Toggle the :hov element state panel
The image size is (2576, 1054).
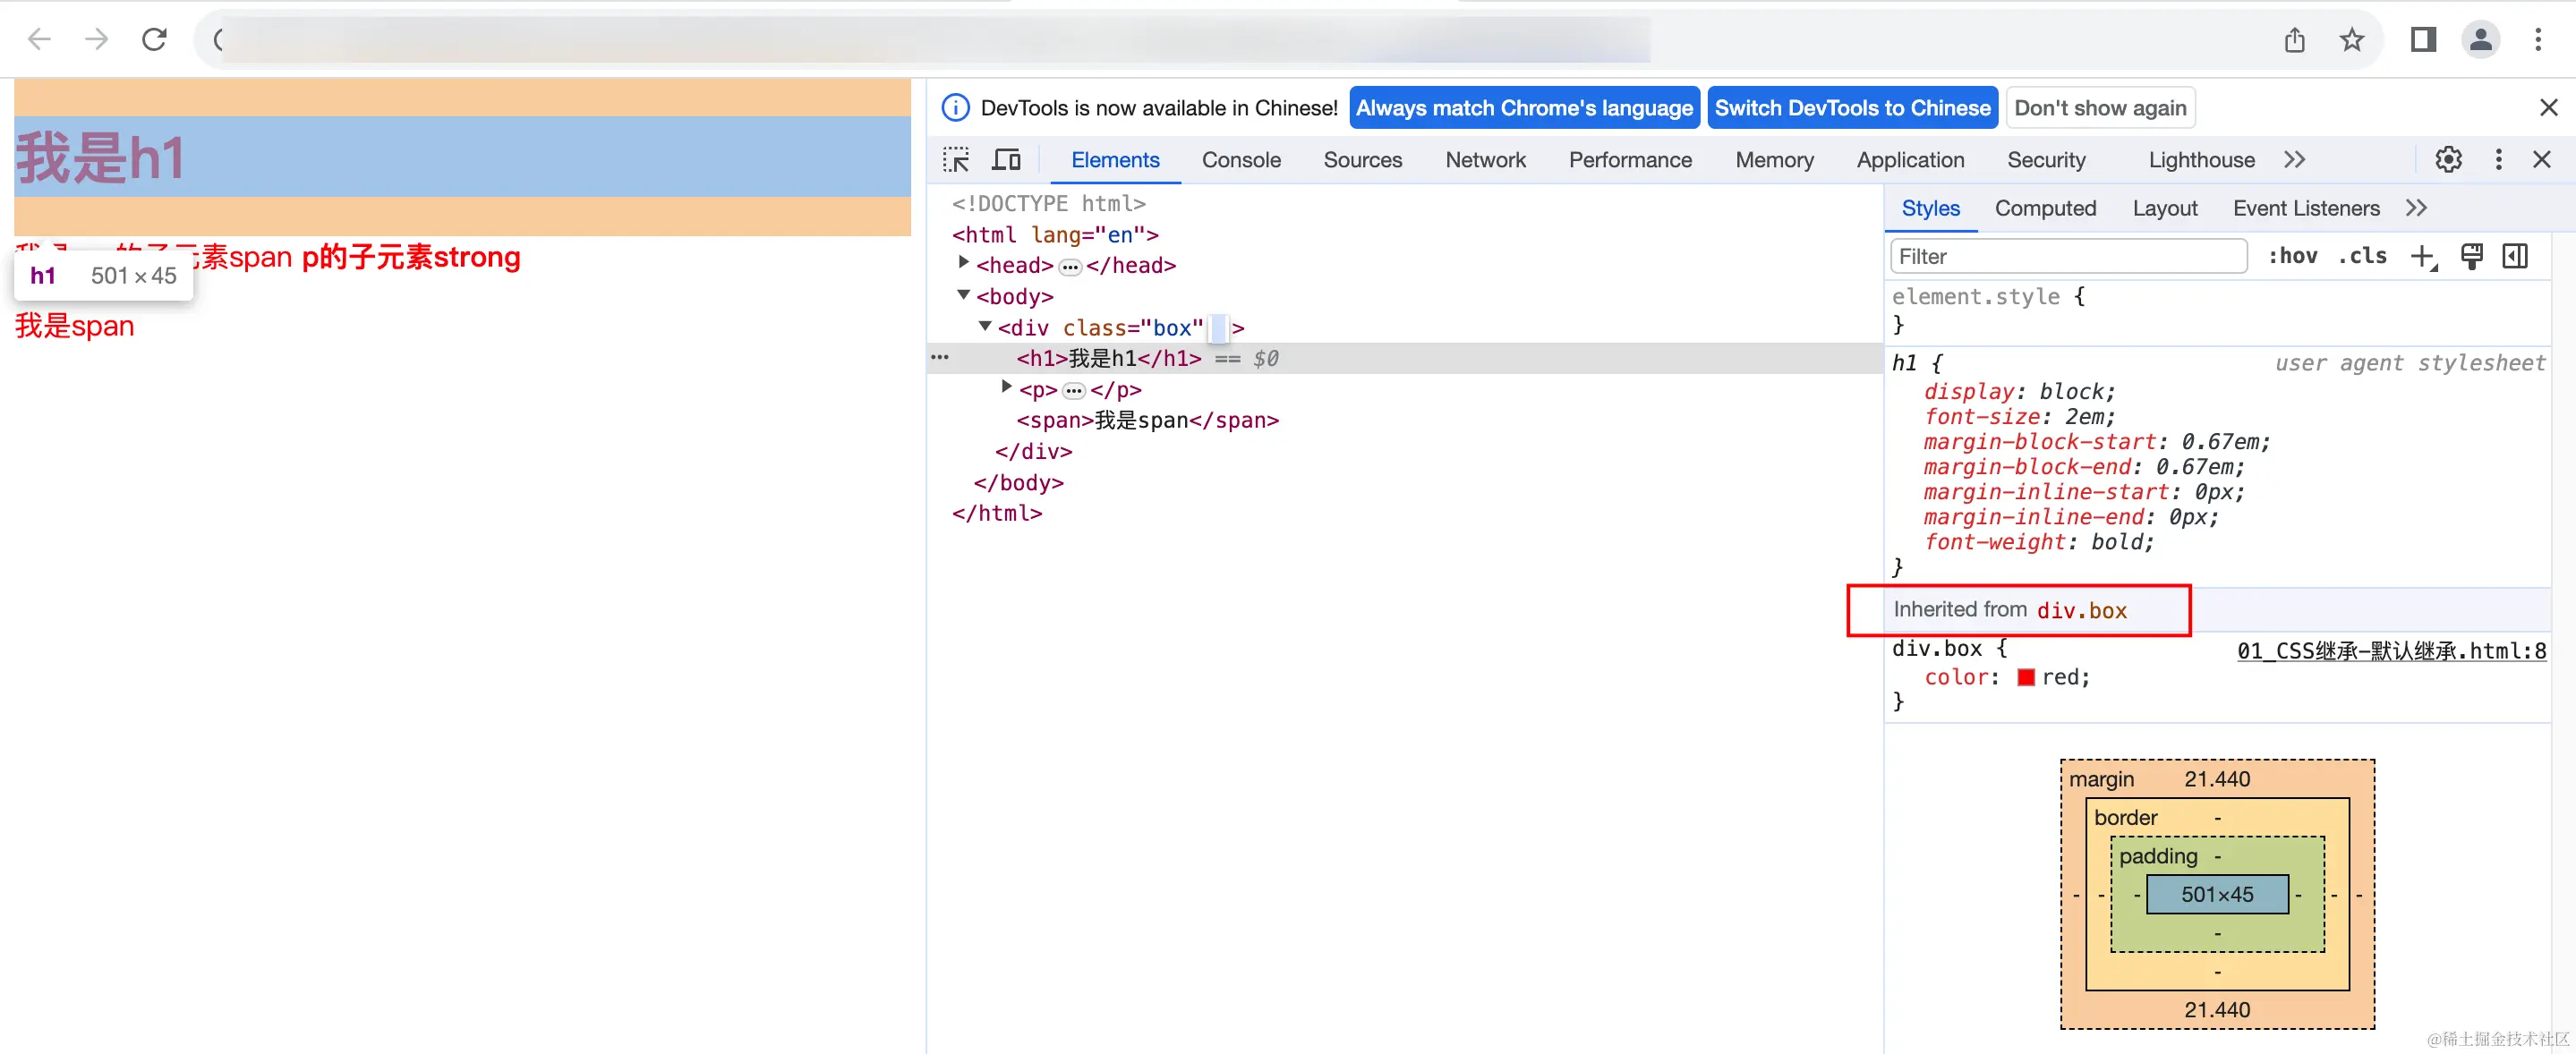(x=2292, y=257)
